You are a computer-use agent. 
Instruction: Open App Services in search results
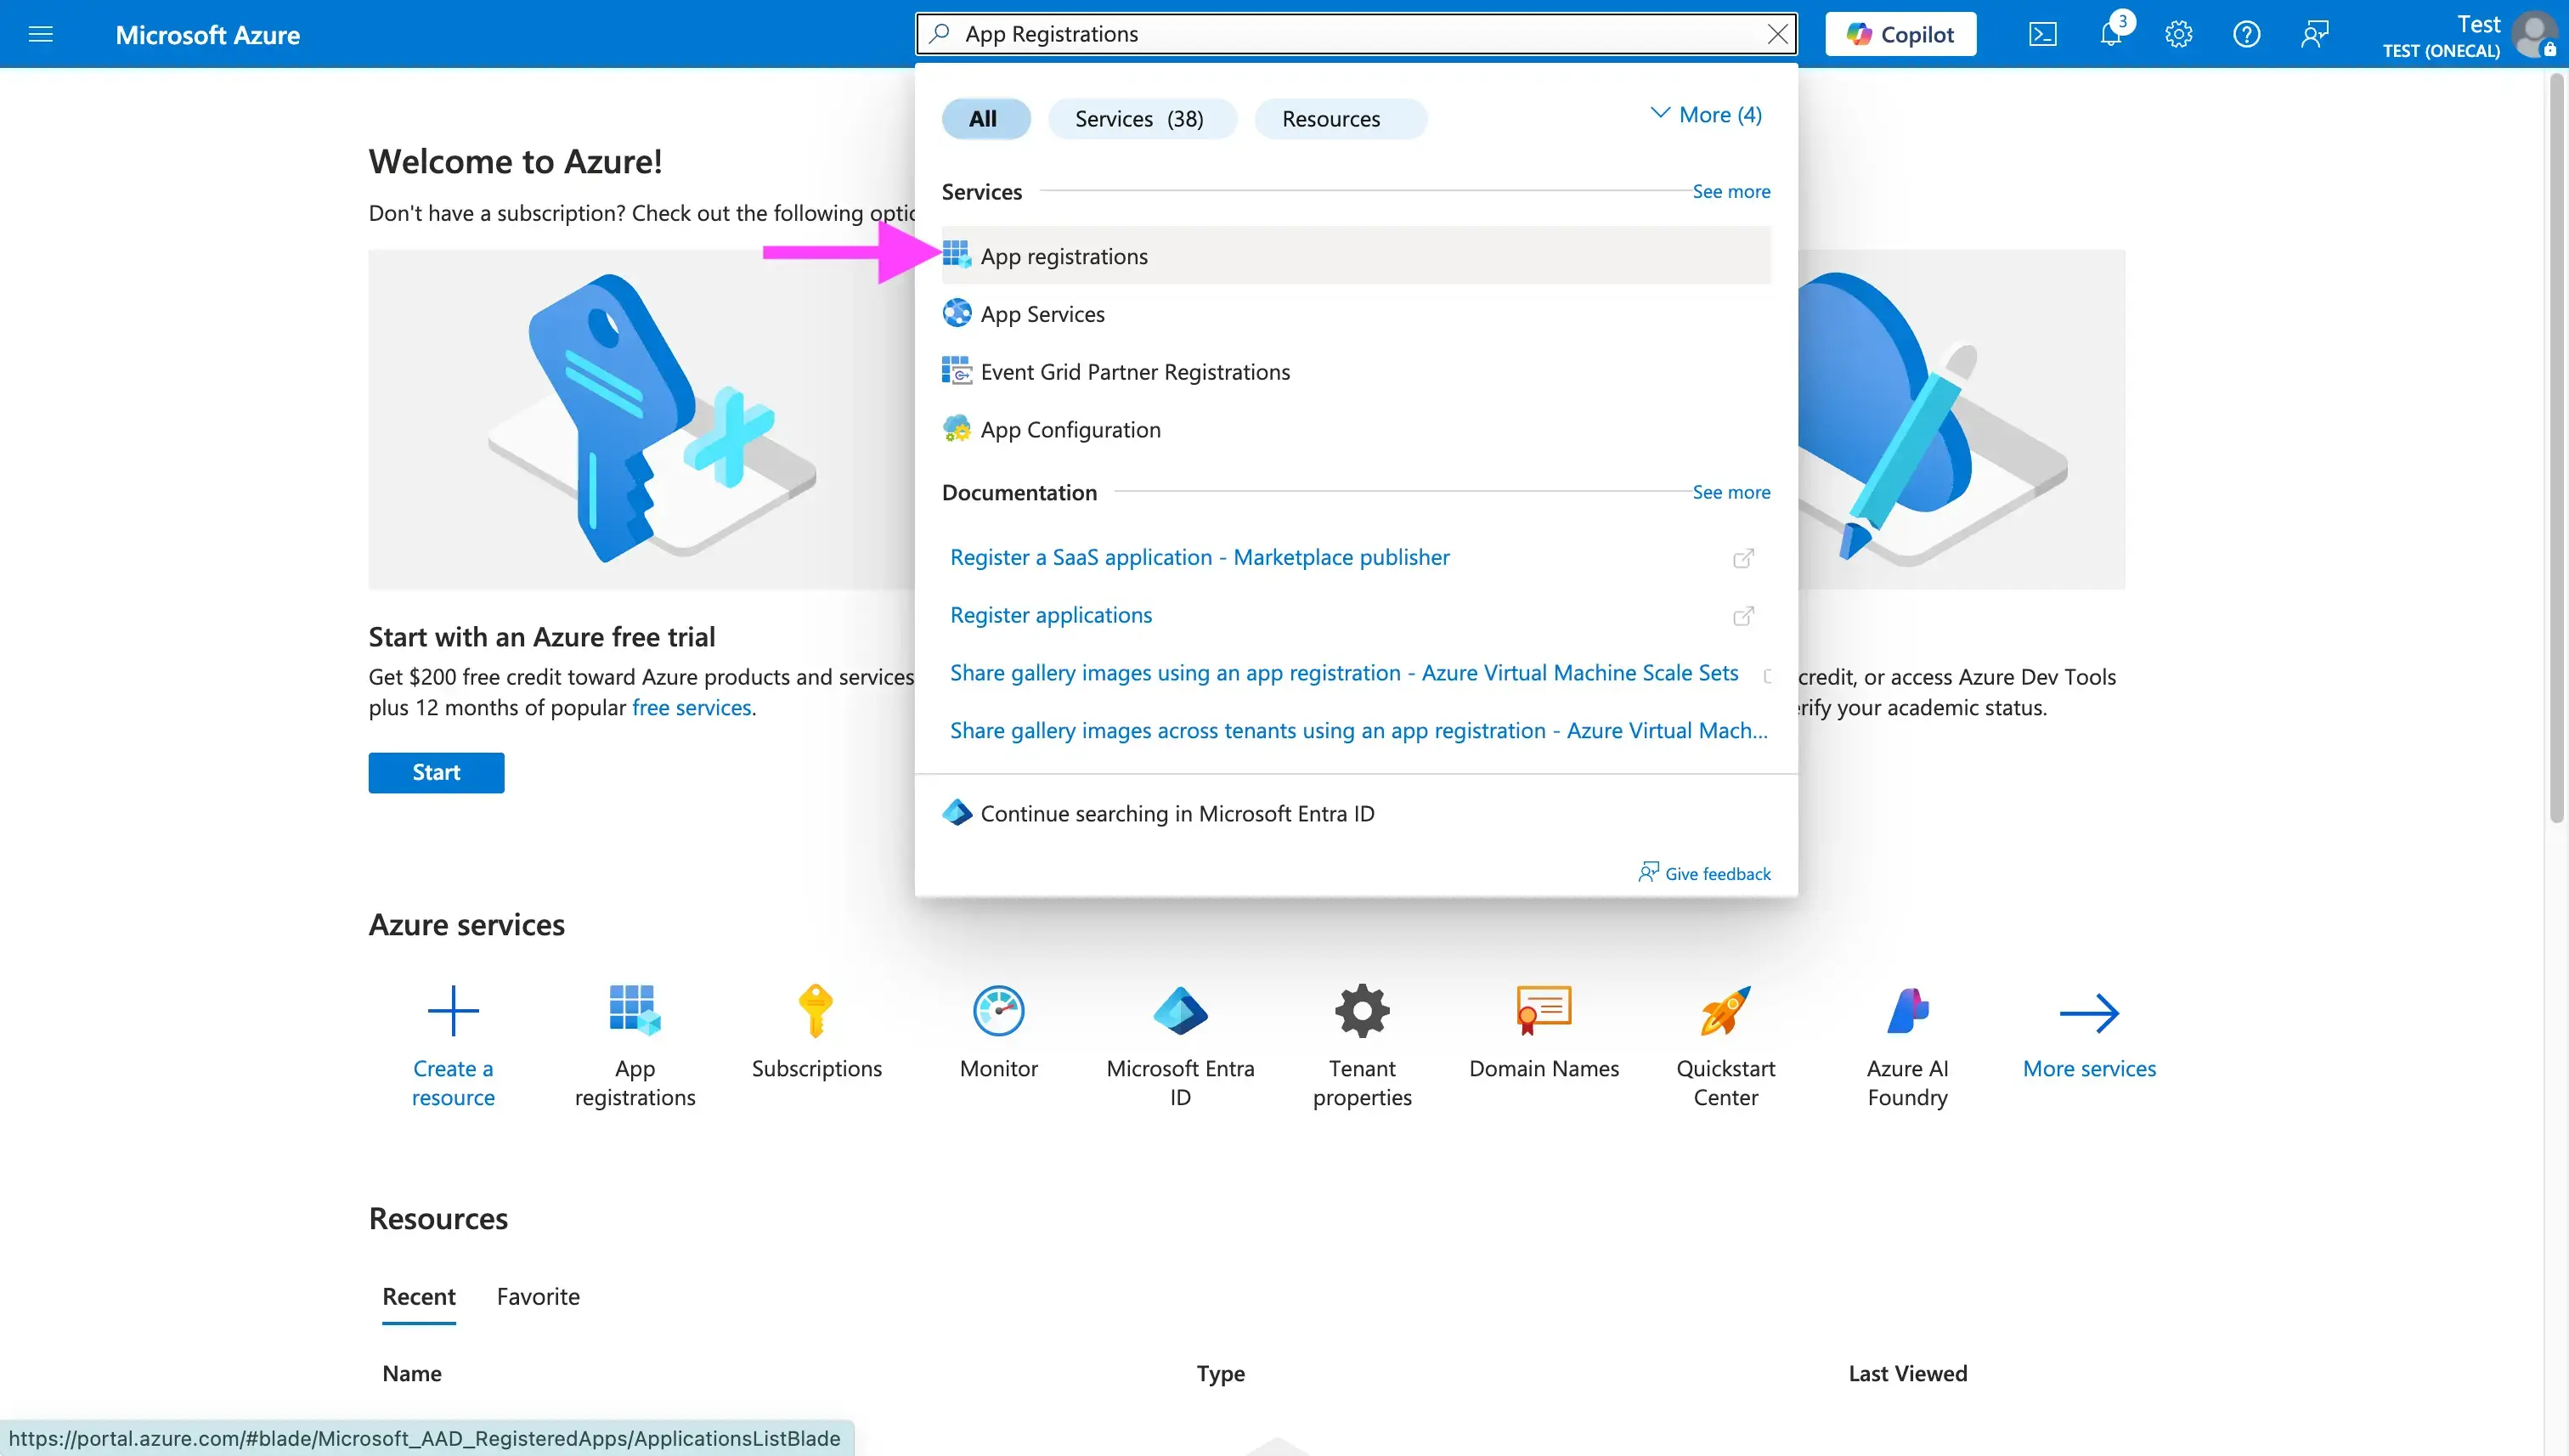click(x=1356, y=314)
